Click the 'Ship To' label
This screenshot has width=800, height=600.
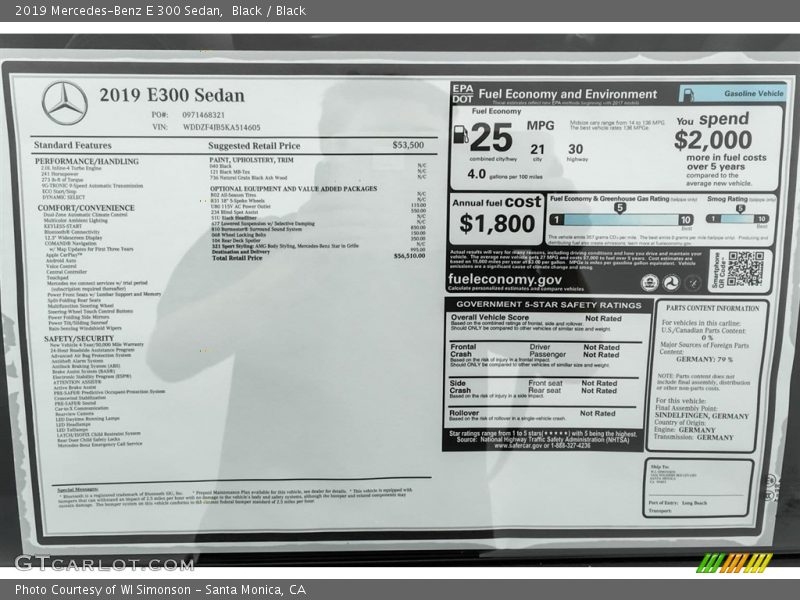tap(659, 467)
